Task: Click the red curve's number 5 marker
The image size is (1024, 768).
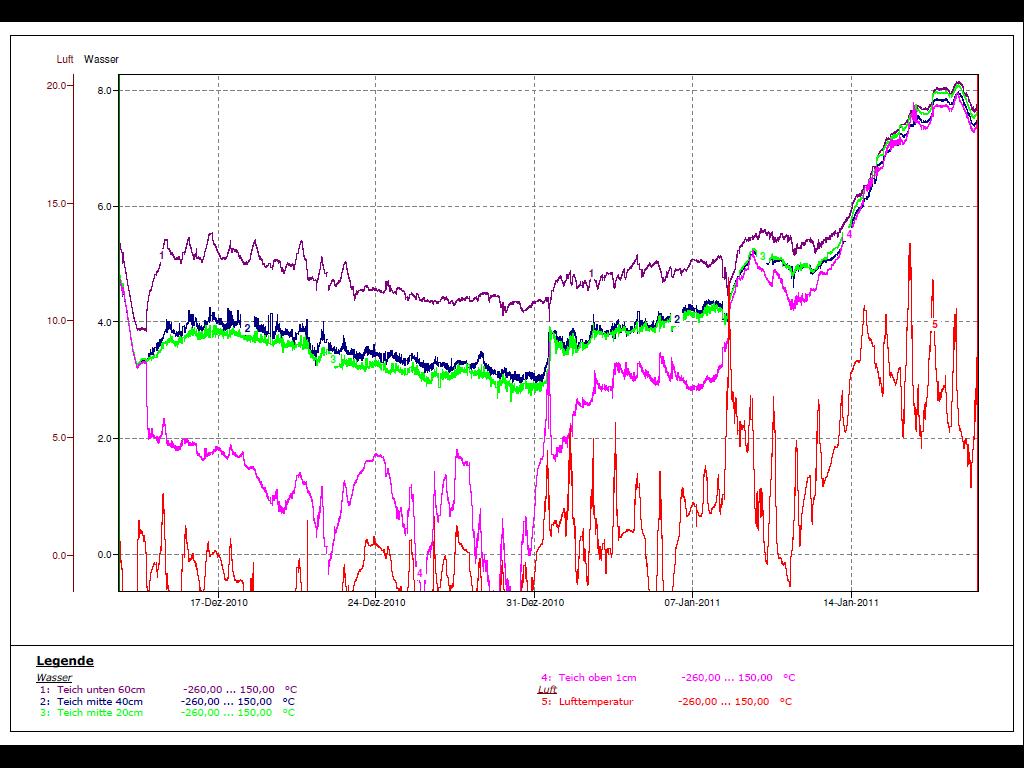Action: tap(935, 324)
